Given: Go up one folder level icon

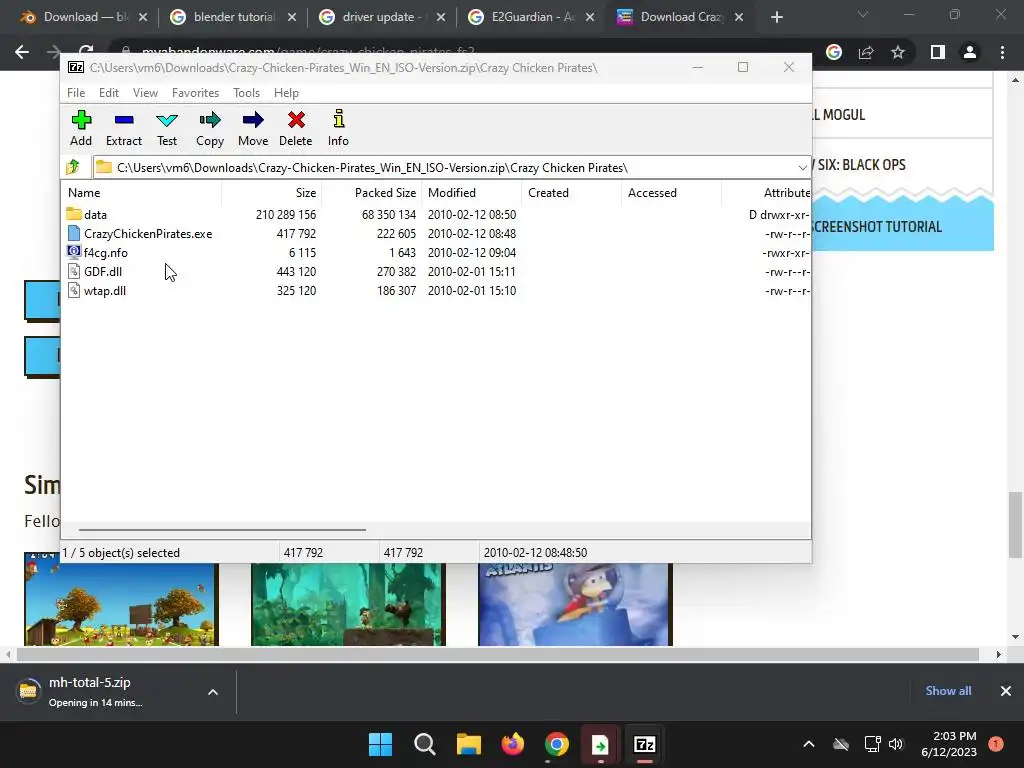Looking at the screenshot, I should (72, 167).
